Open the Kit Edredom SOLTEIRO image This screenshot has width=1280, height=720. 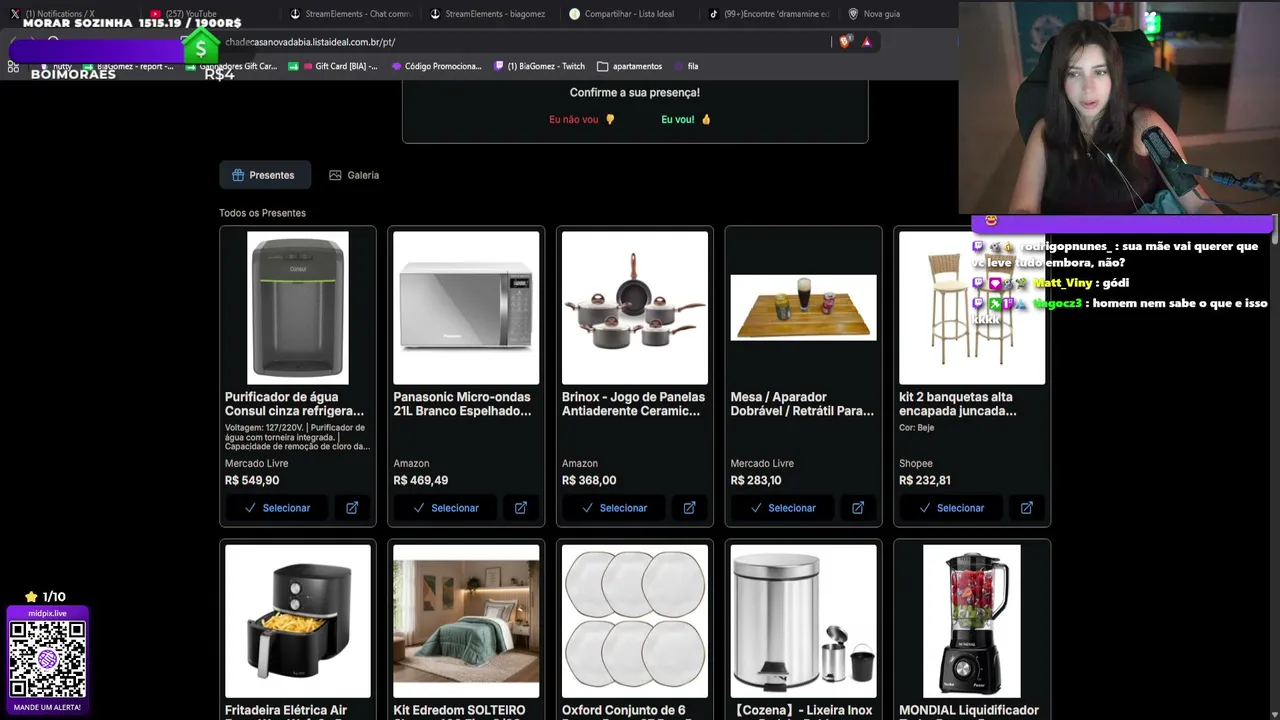466,621
